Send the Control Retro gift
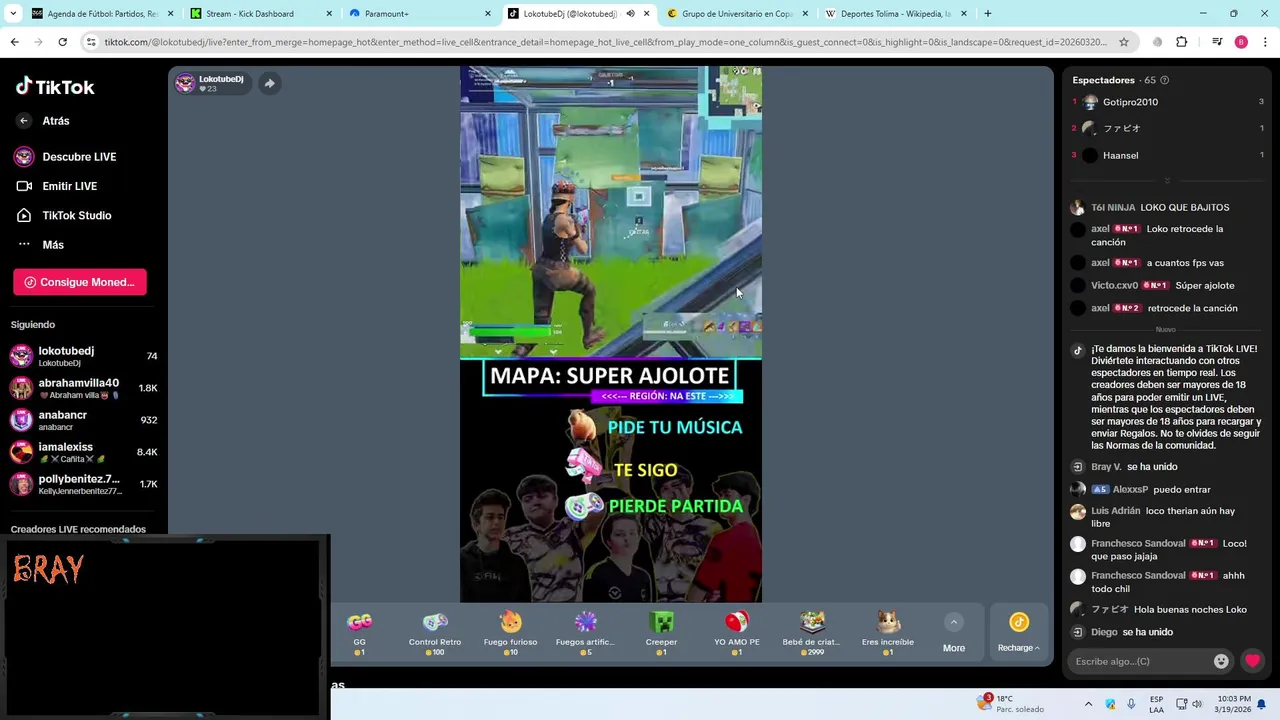 click(x=434, y=633)
